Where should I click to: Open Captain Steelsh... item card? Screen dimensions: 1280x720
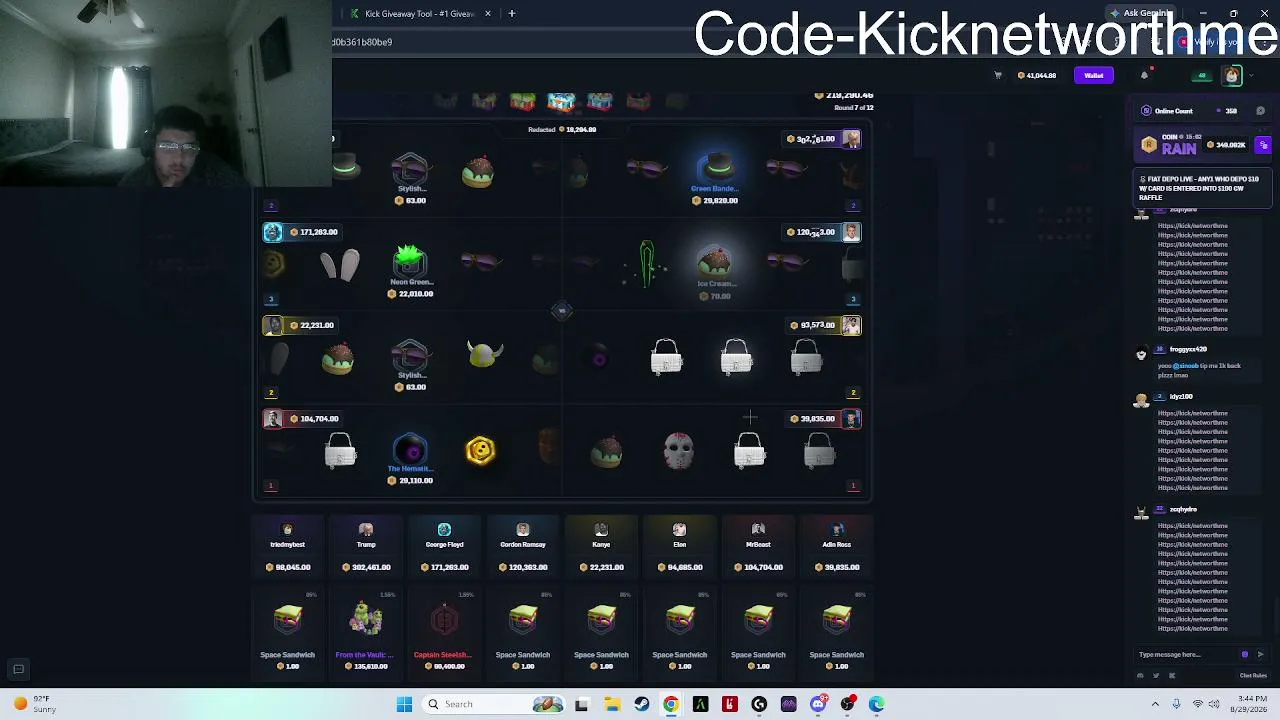pyautogui.click(x=444, y=632)
